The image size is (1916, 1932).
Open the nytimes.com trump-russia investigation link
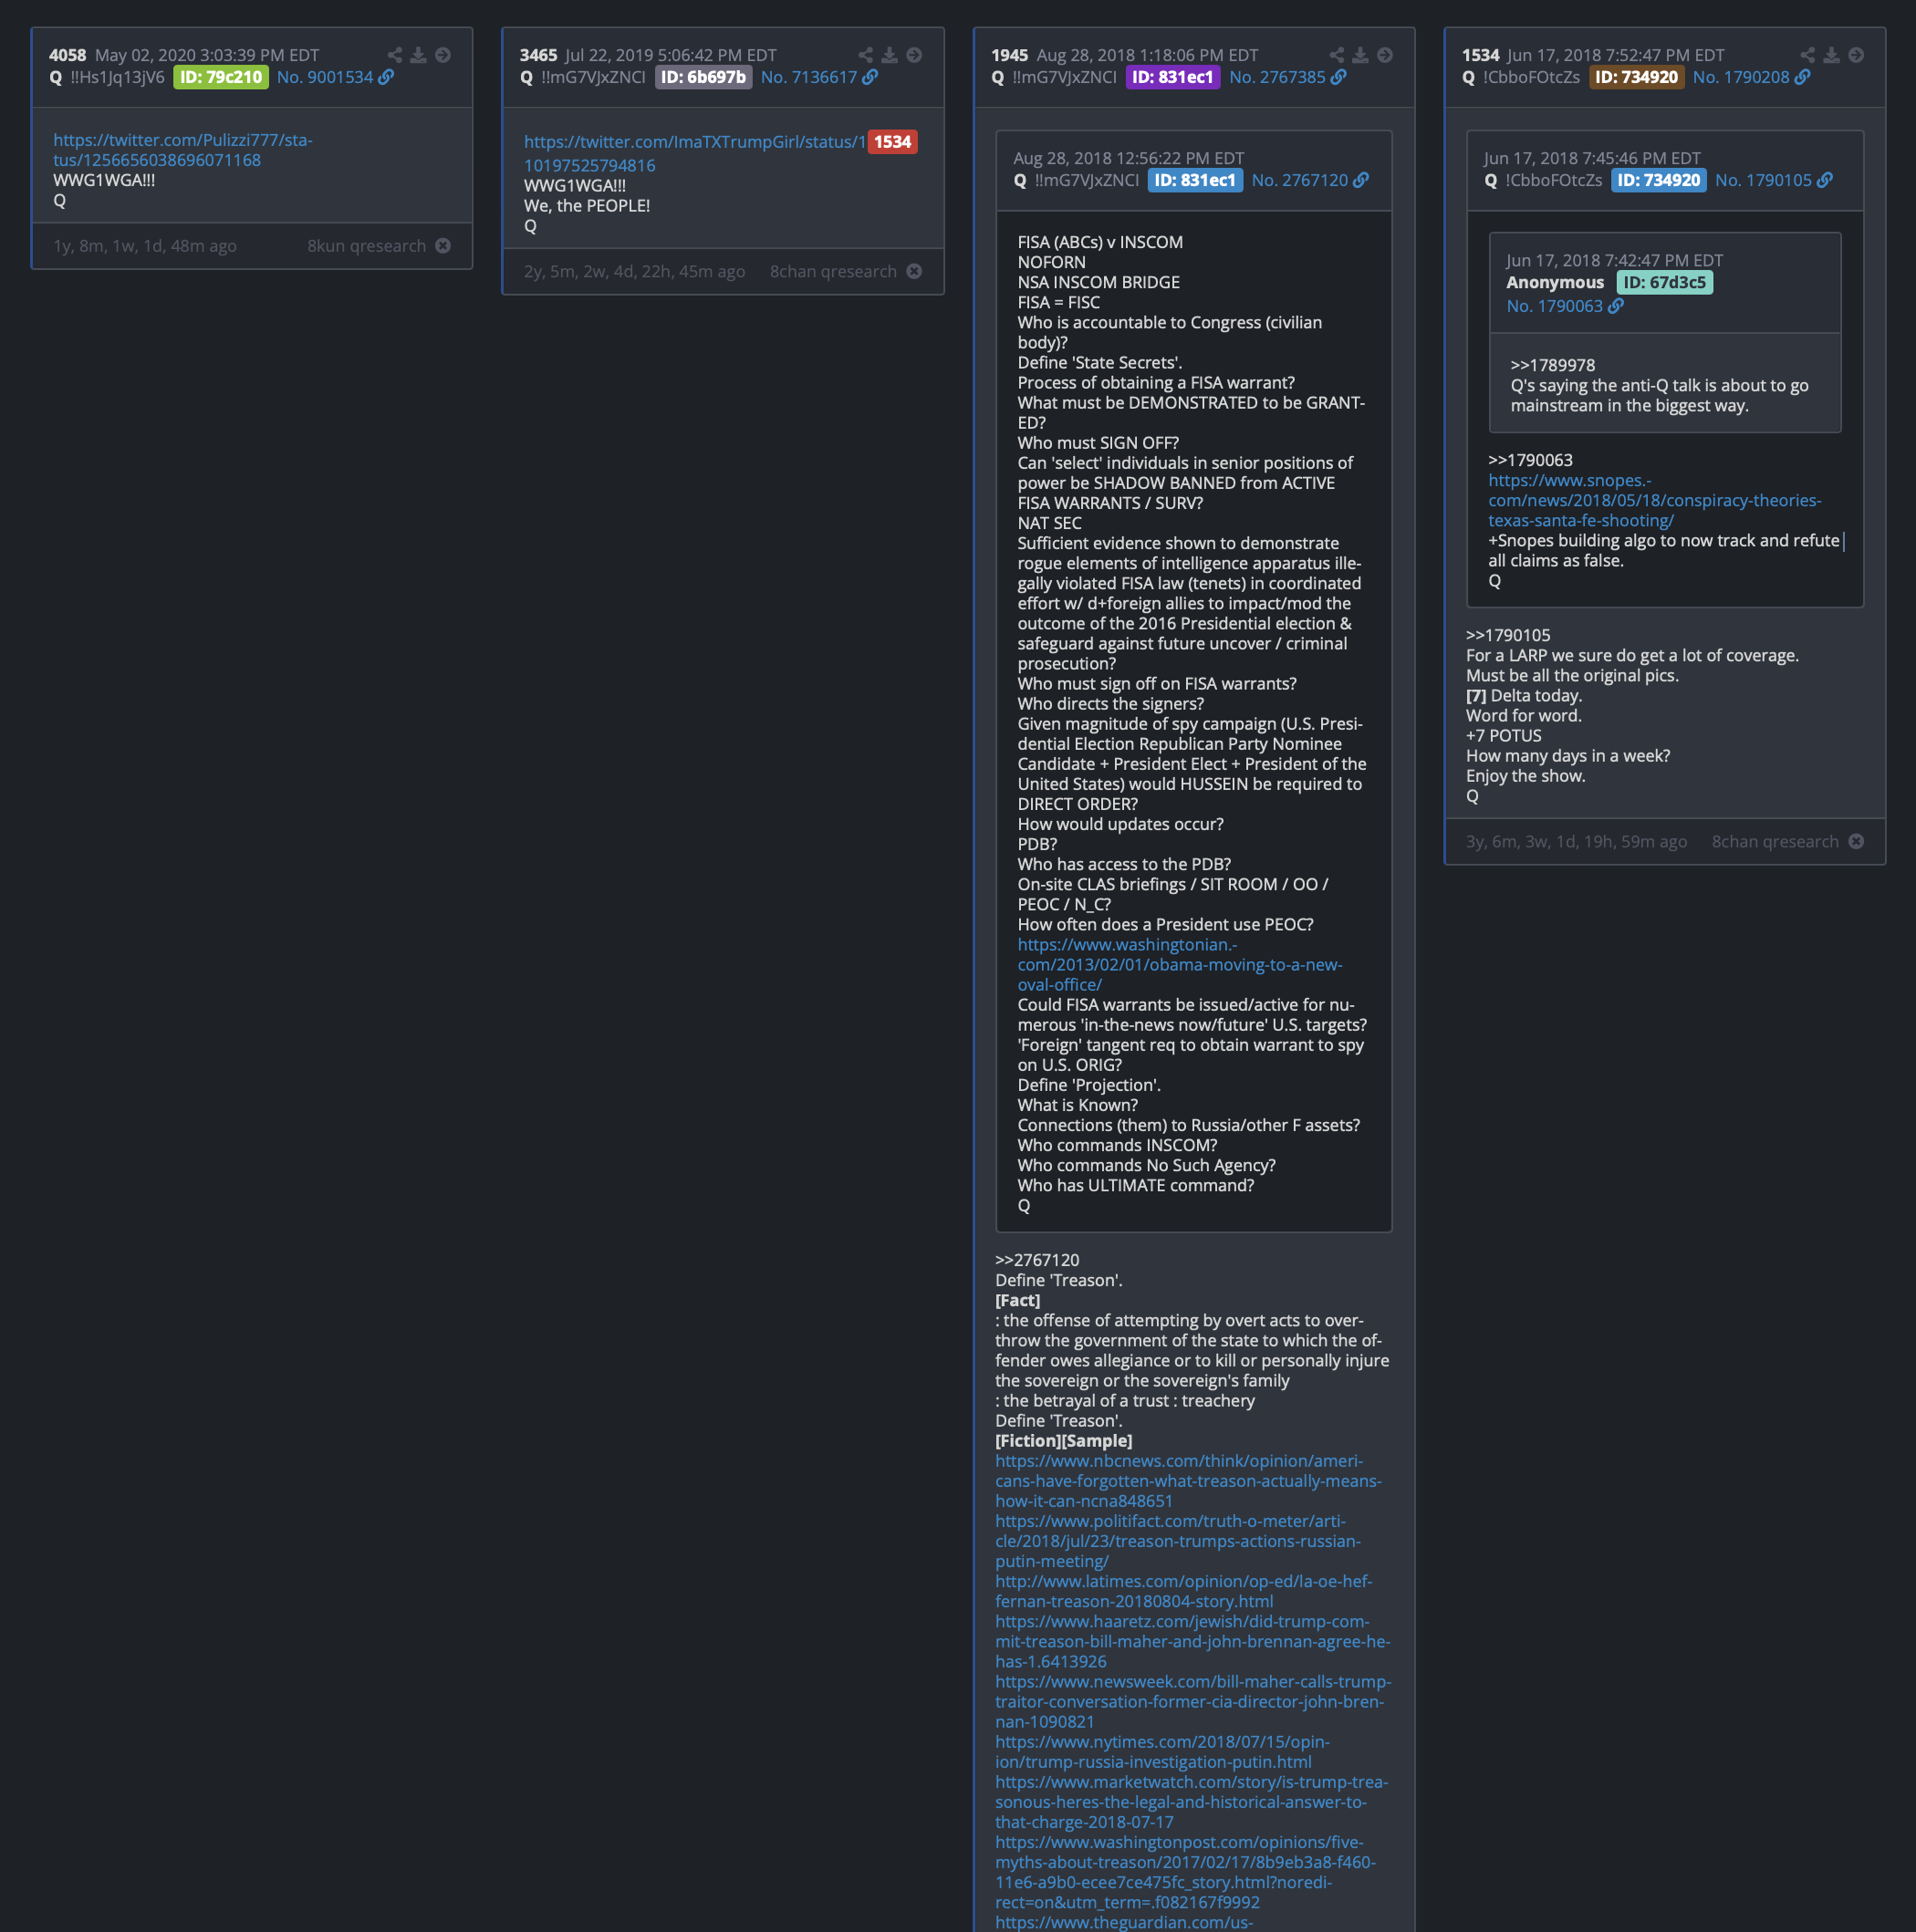click(x=1163, y=1751)
